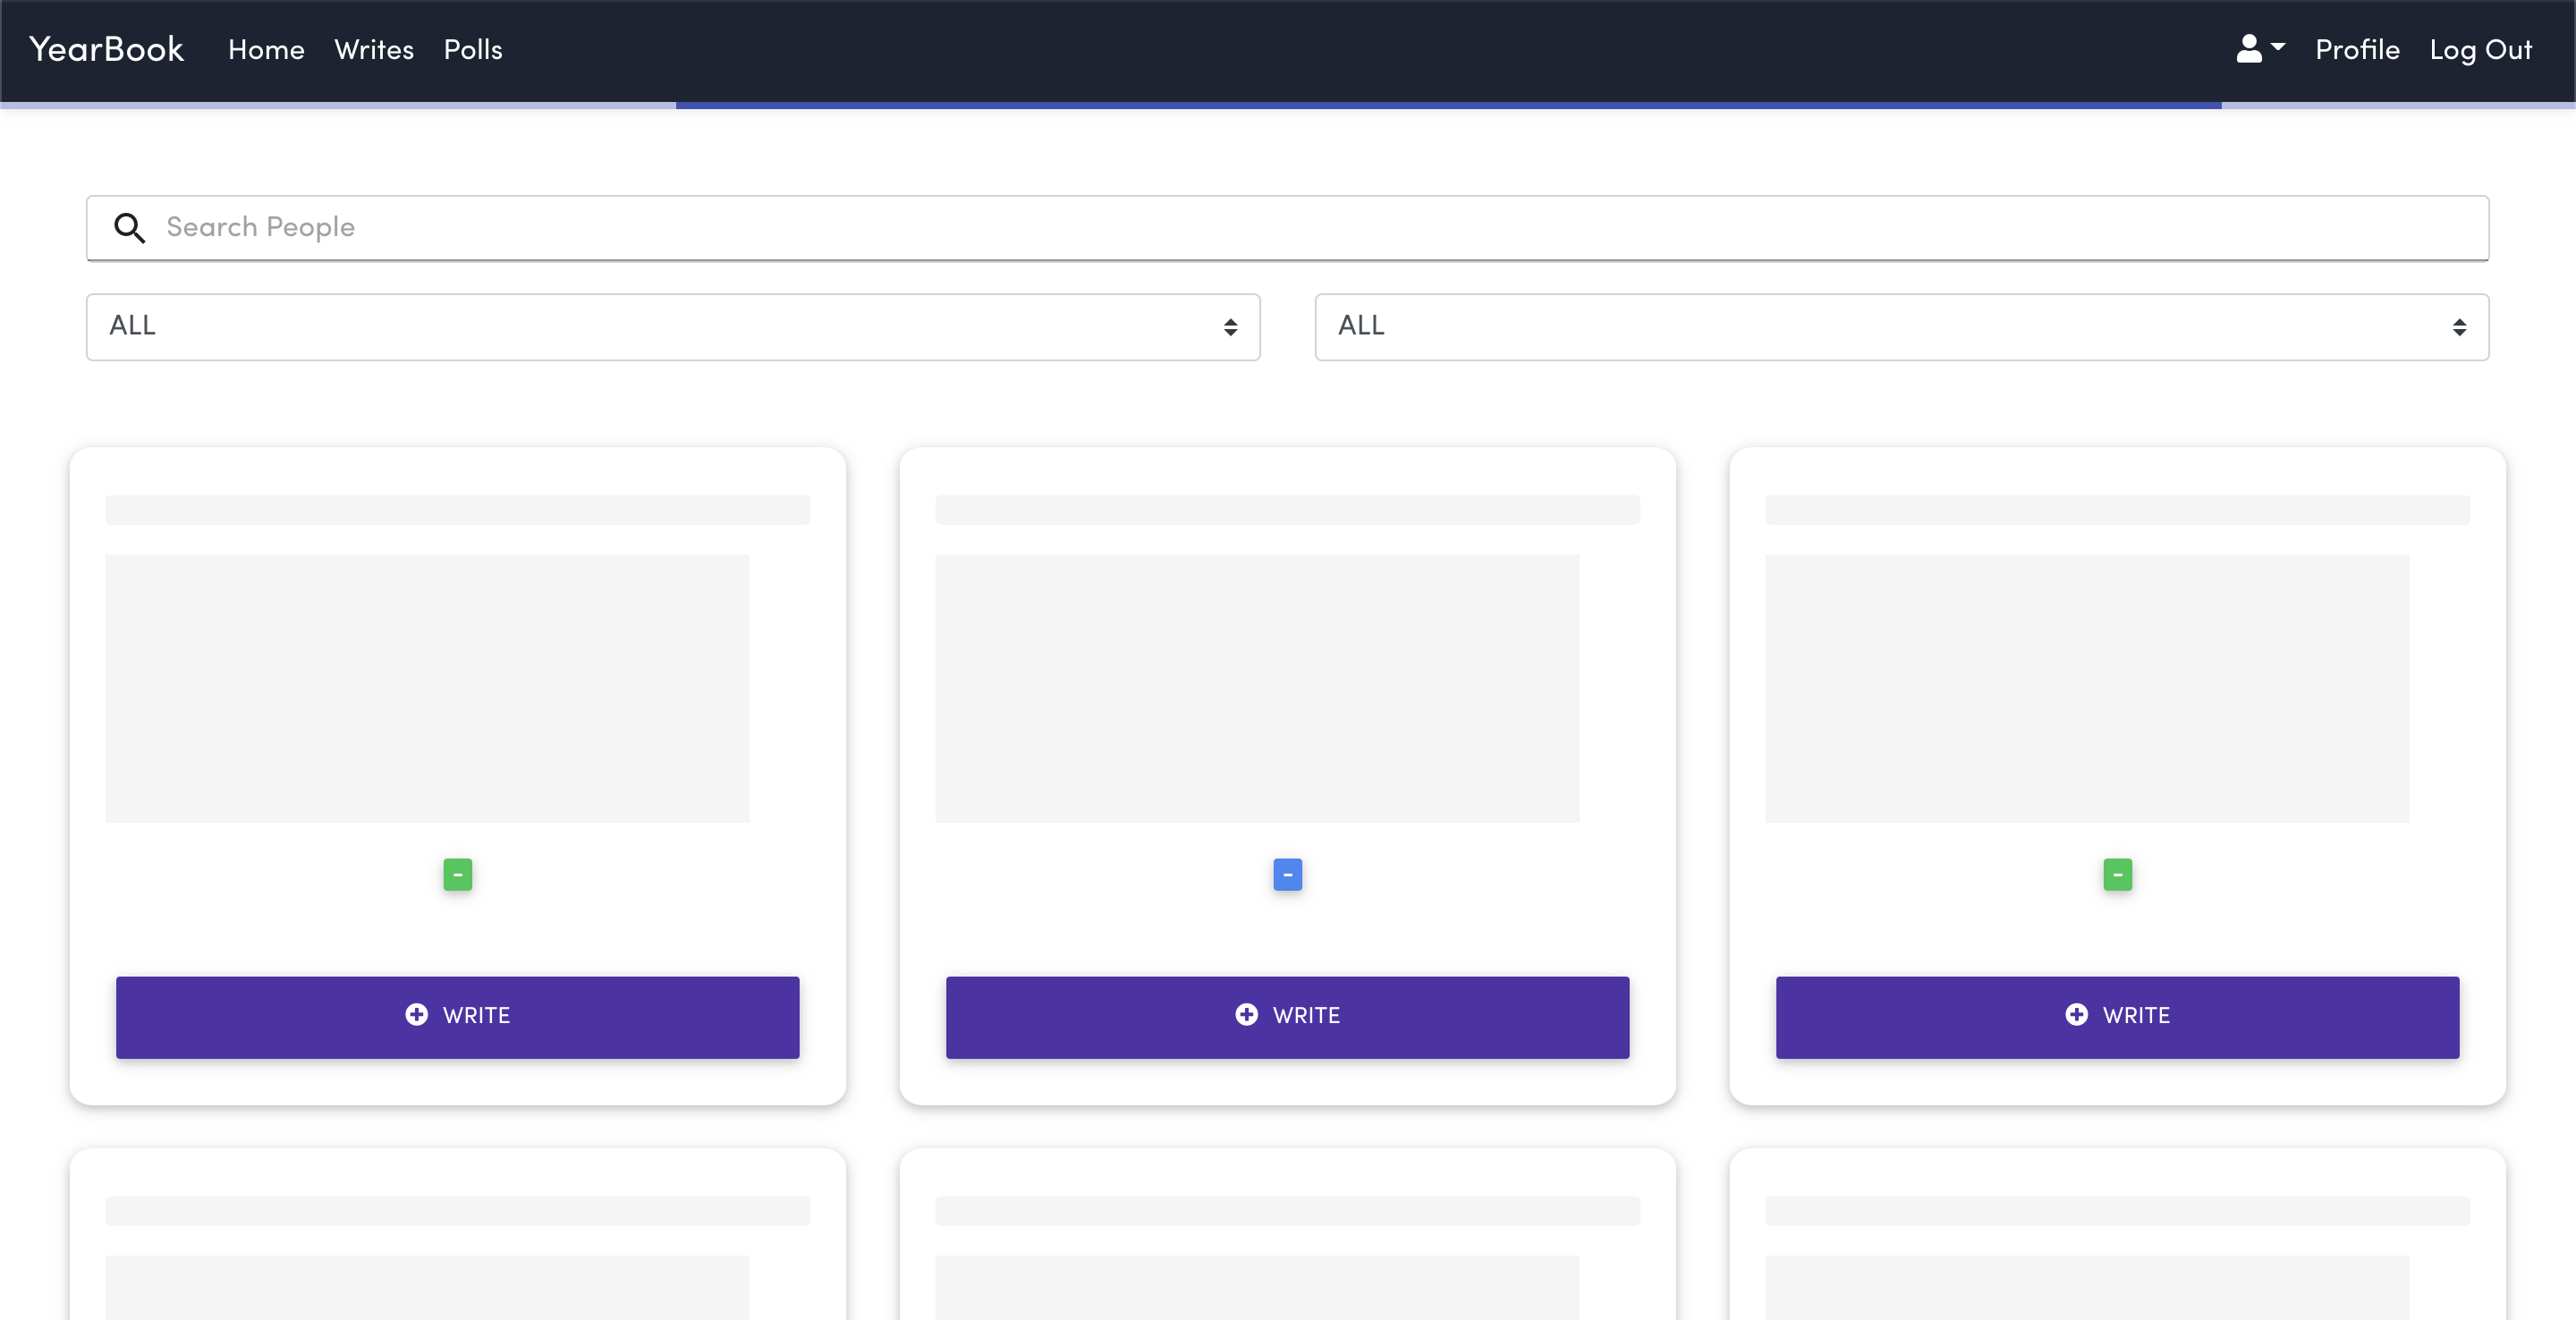Expand the user menu caret arrow

coord(2278,46)
